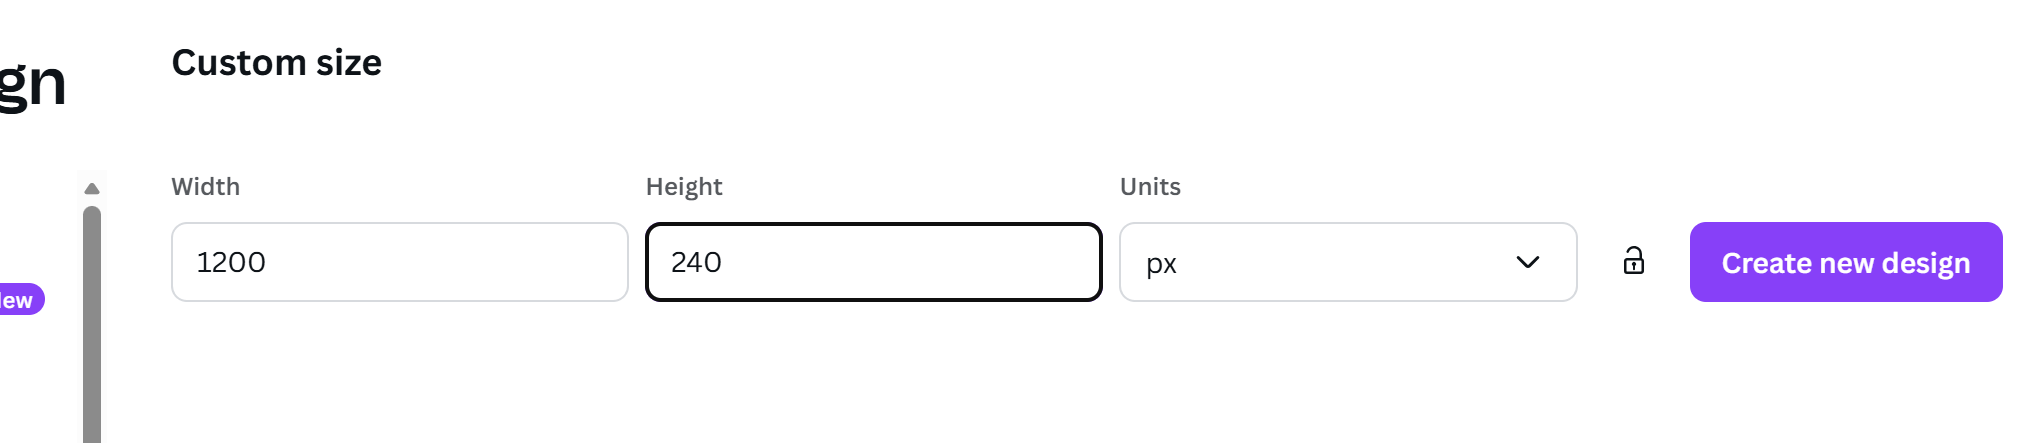
Task: Select the Custom size heading
Action: [x=276, y=63]
